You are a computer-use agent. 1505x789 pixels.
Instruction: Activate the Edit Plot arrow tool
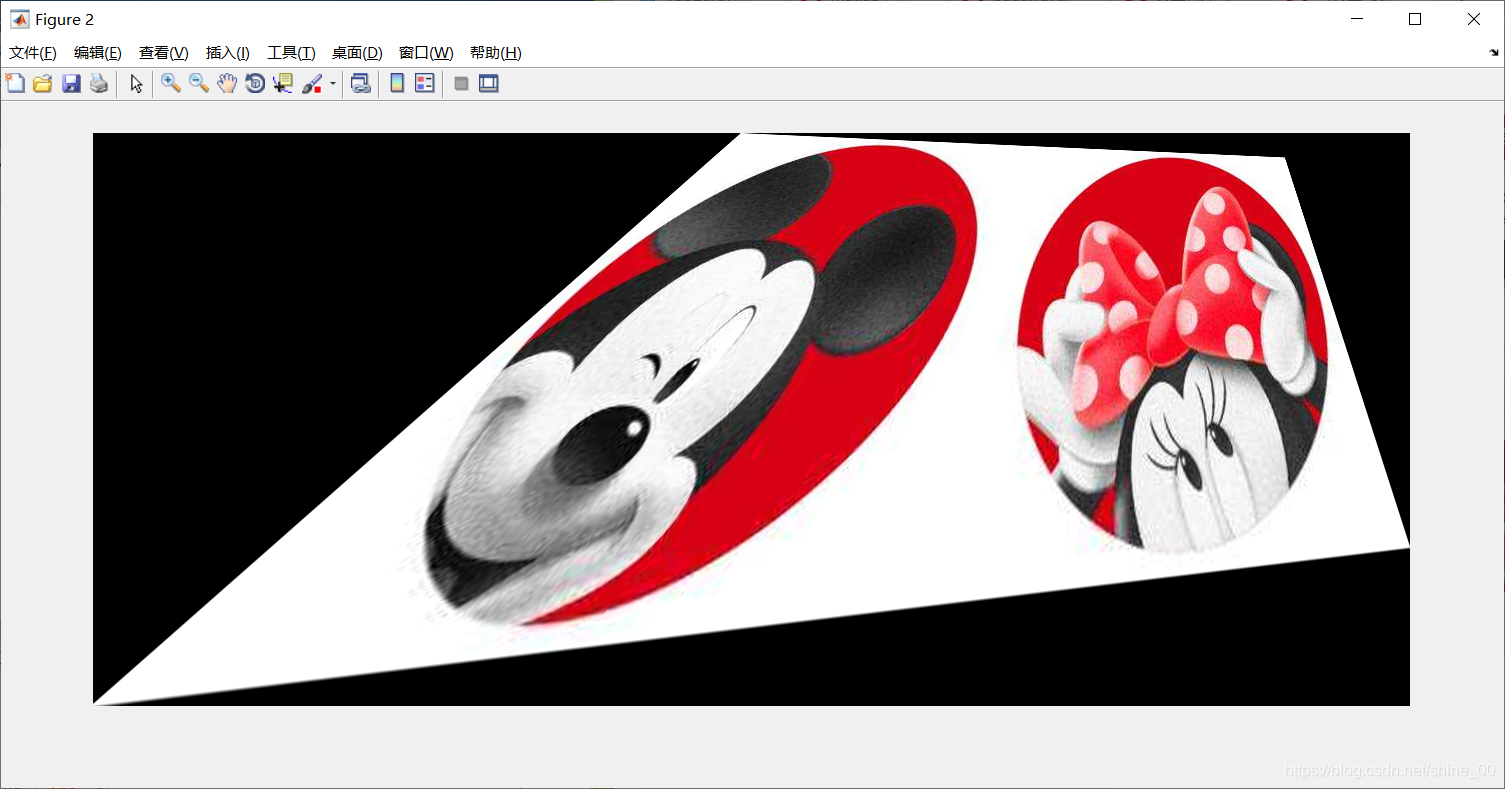pyautogui.click(x=136, y=84)
